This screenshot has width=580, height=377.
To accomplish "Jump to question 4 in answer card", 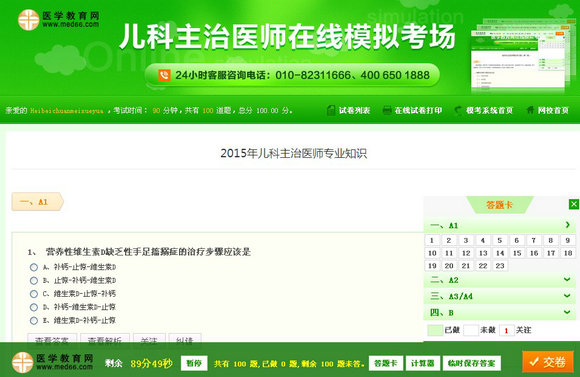I will tap(483, 240).
